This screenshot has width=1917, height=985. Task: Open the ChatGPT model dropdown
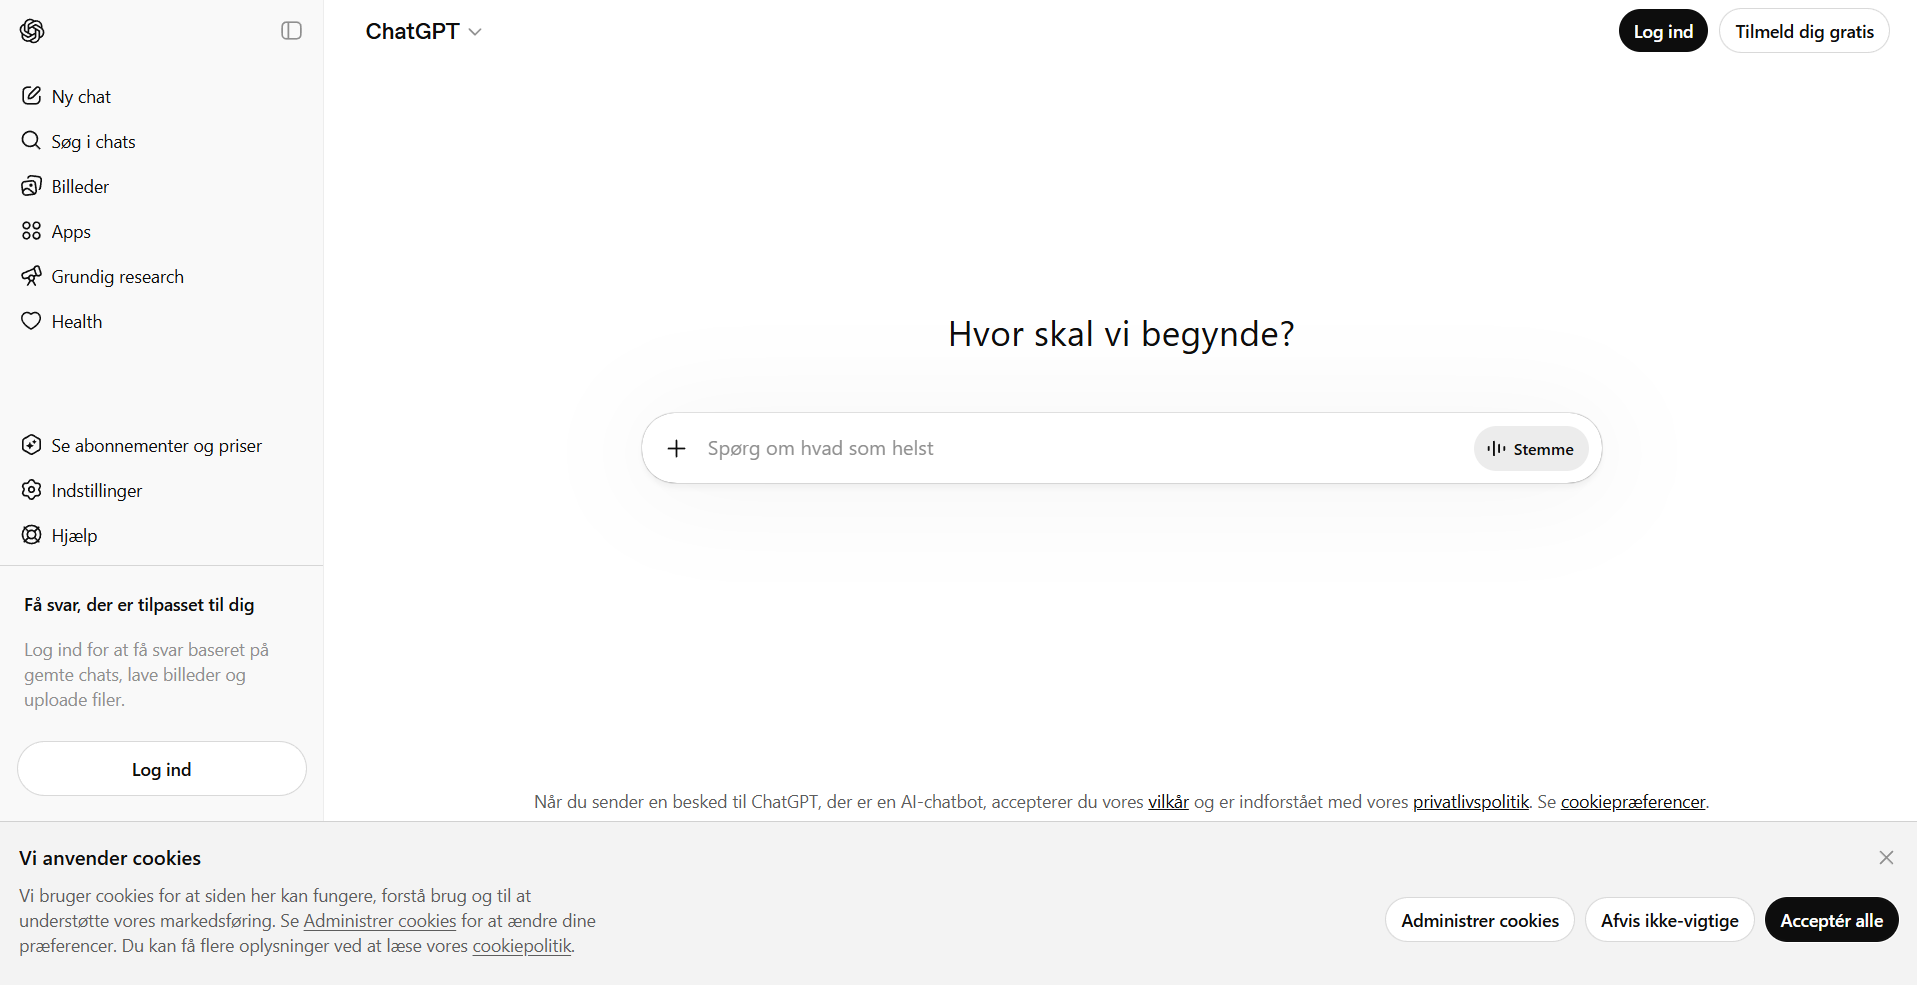point(424,32)
